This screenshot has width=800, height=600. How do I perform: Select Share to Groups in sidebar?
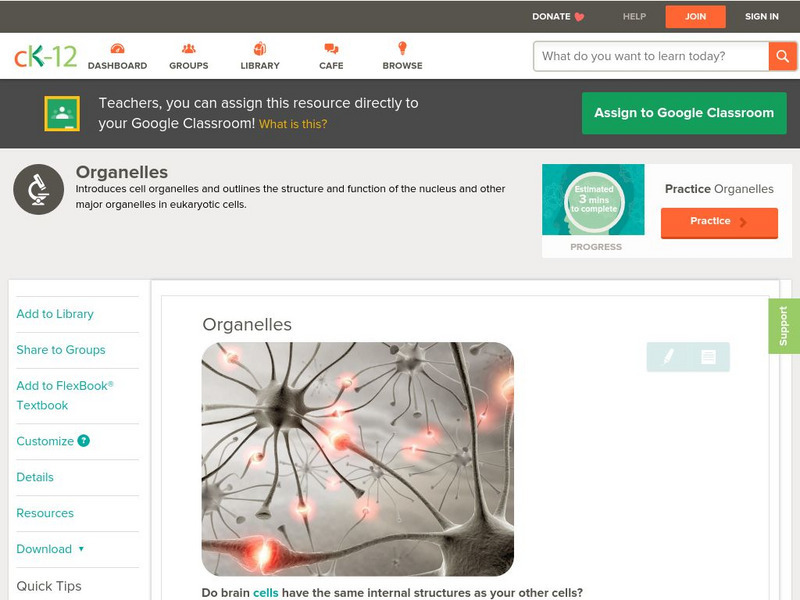click(61, 349)
